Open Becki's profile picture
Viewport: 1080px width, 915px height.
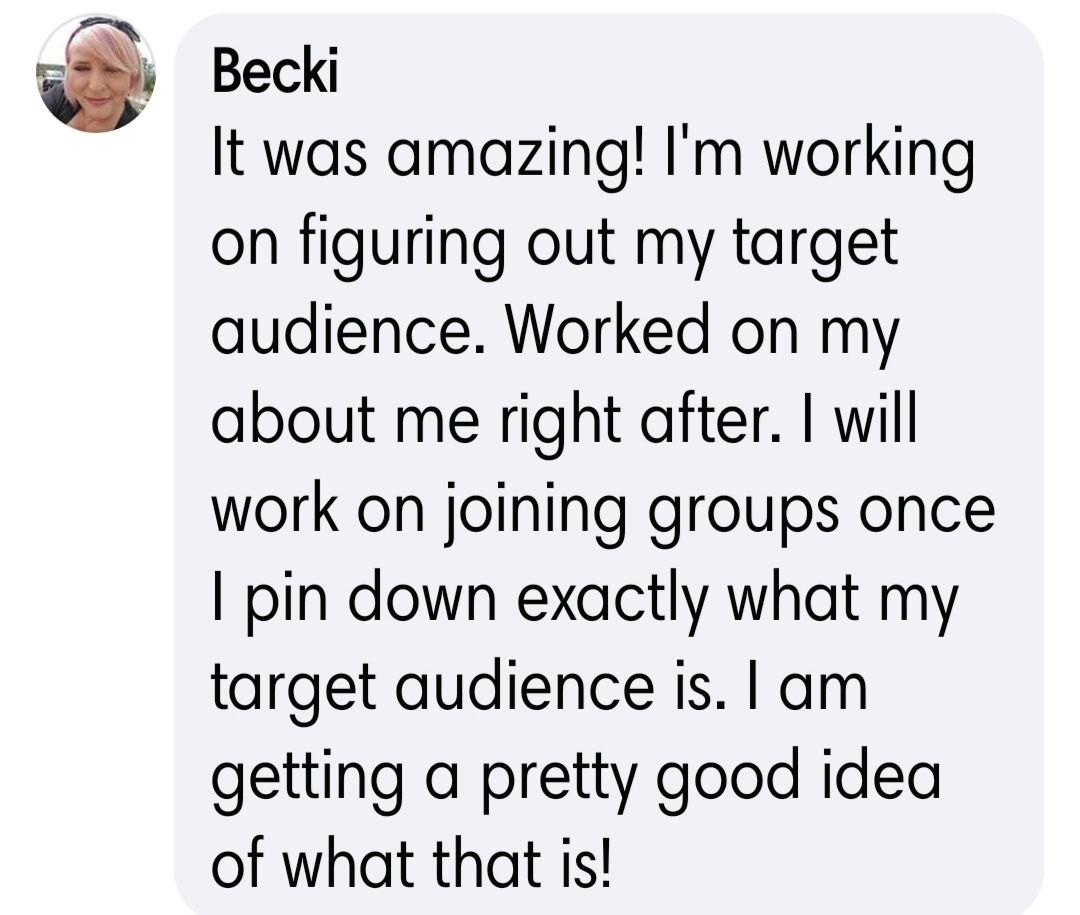point(96,73)
